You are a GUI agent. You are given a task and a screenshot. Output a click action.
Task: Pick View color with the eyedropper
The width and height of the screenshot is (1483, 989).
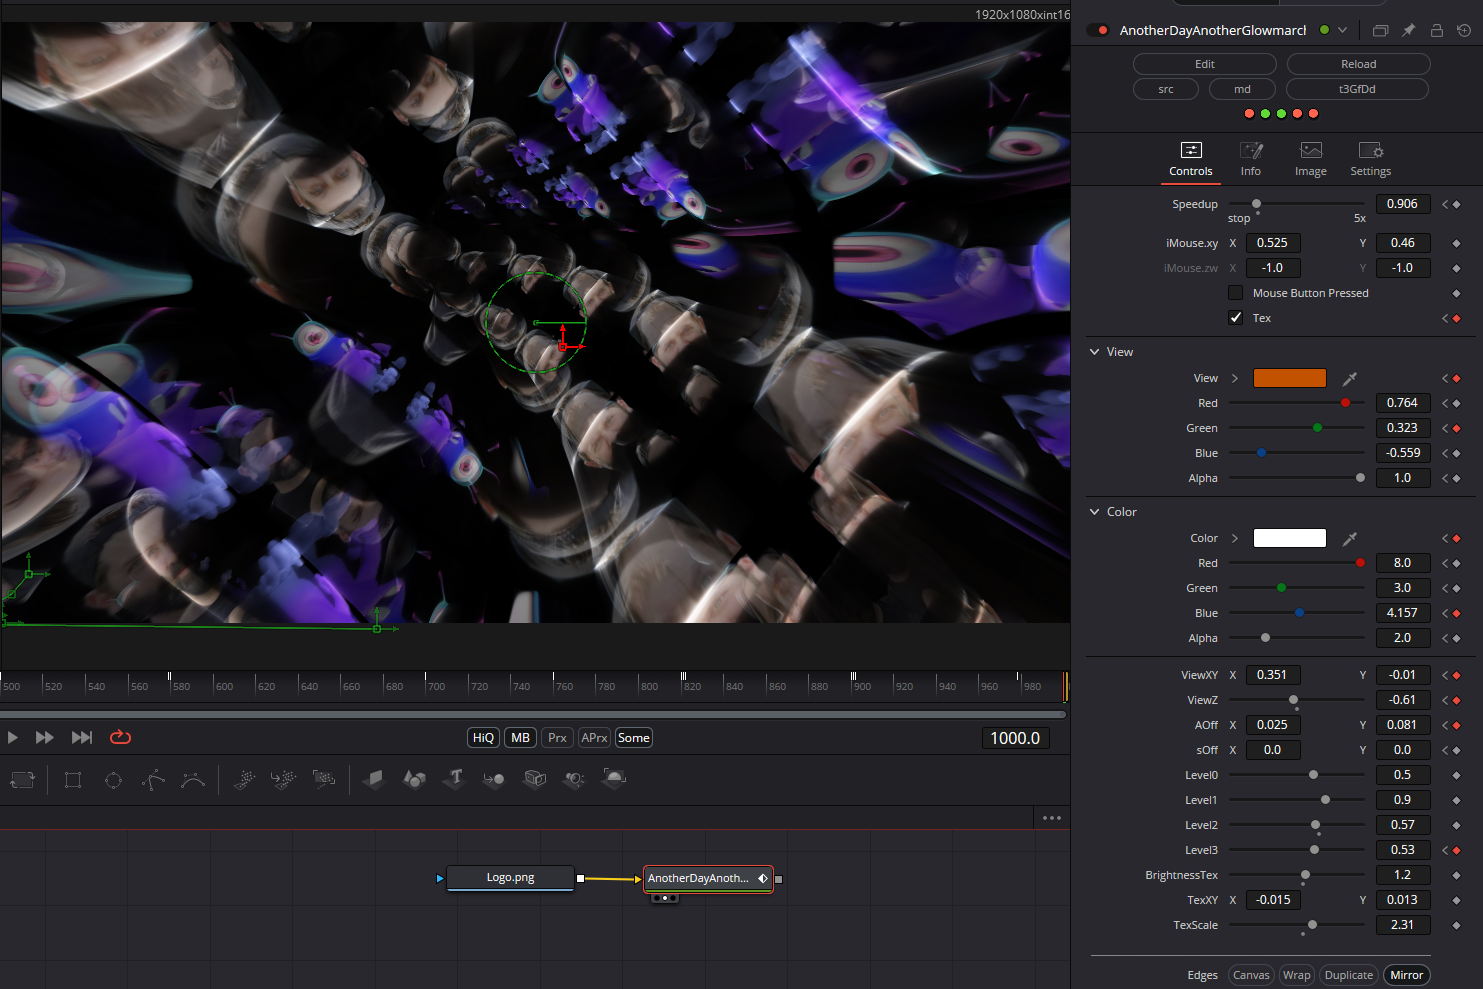(1350, 378)
